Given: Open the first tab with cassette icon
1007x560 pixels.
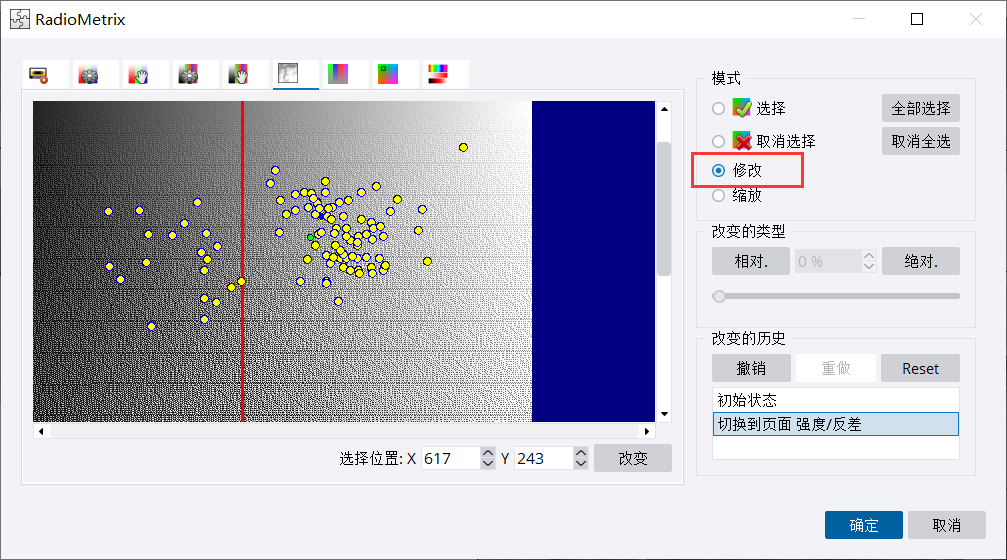Looking at the screenshot, I should pos(40,74).
